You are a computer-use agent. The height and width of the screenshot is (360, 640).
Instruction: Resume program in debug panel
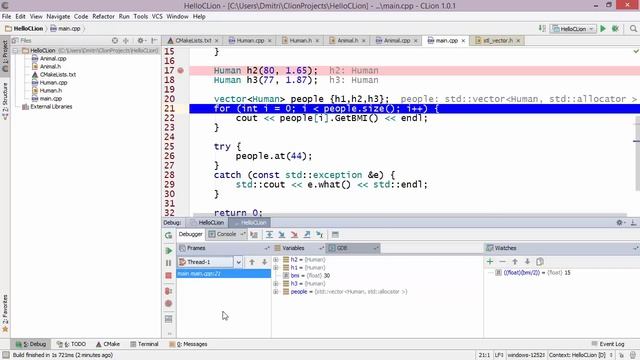point(169,251)
